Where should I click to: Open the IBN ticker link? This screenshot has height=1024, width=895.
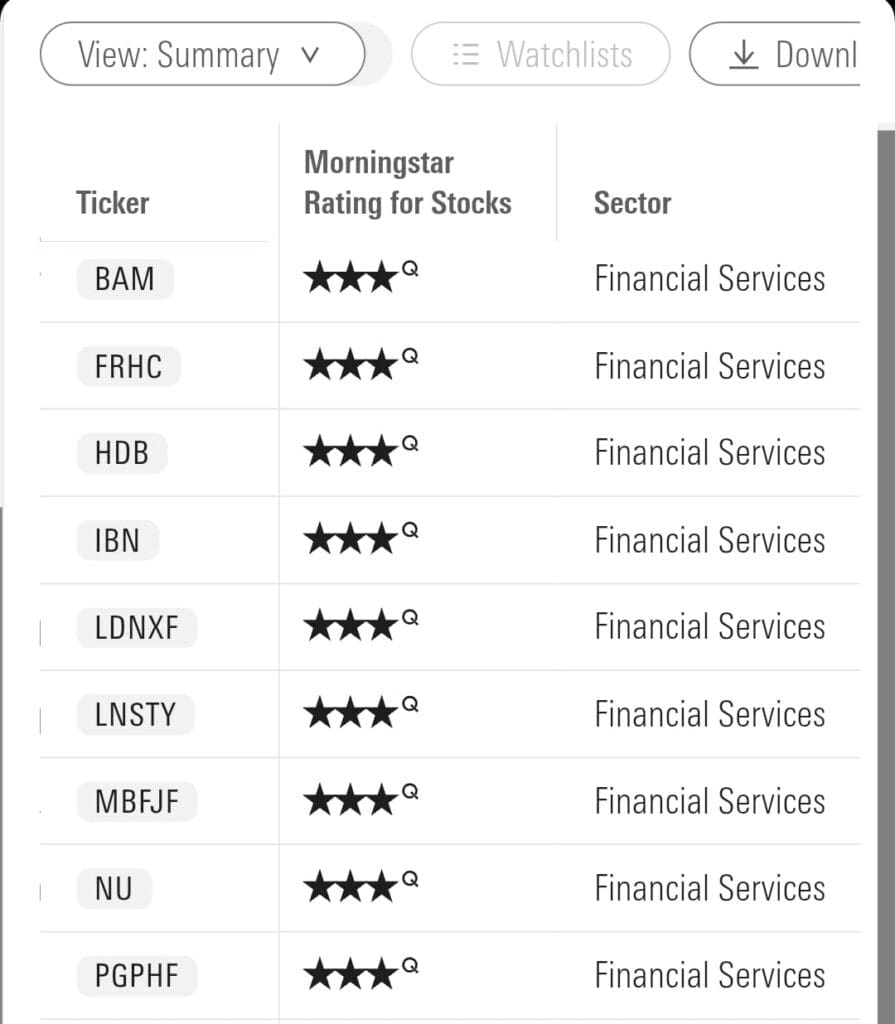[117, 540]
